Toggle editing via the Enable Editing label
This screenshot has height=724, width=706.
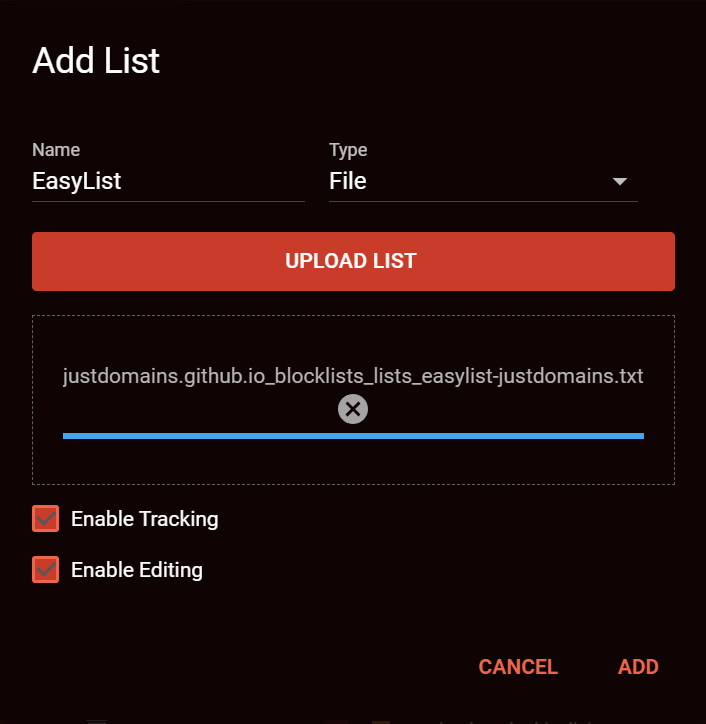point(137,570)
